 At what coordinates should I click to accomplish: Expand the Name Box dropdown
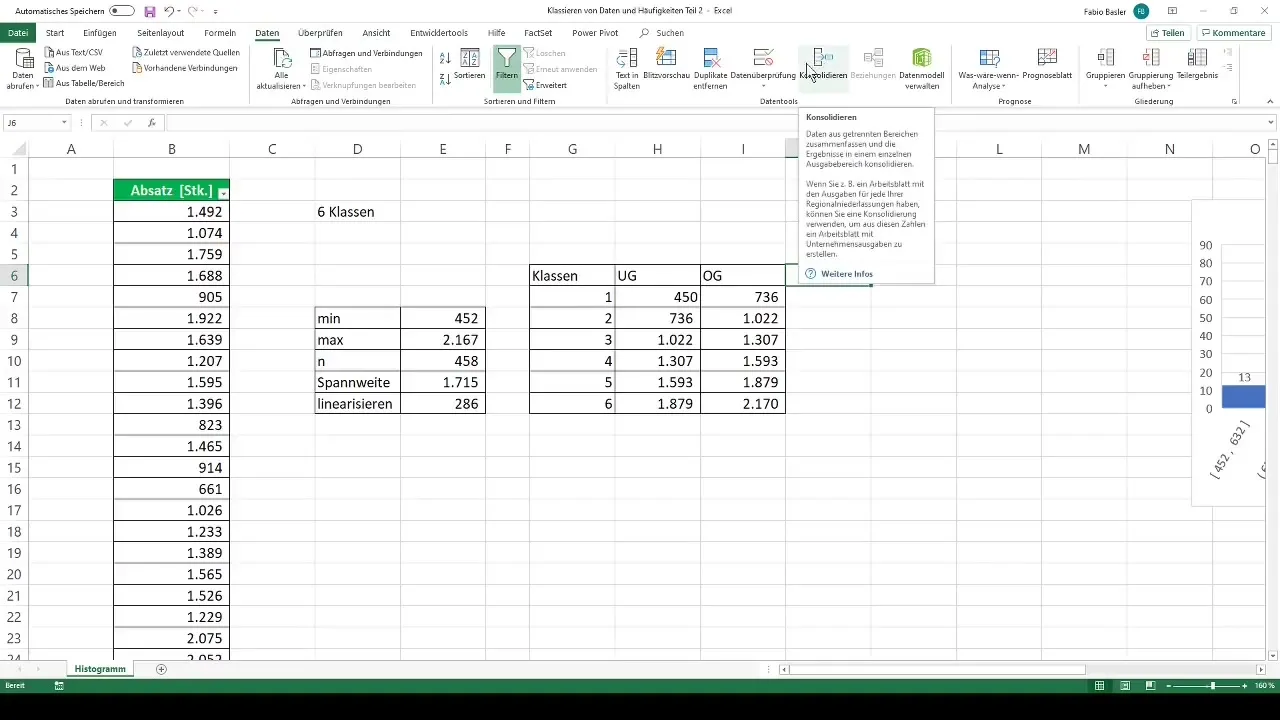64,123
